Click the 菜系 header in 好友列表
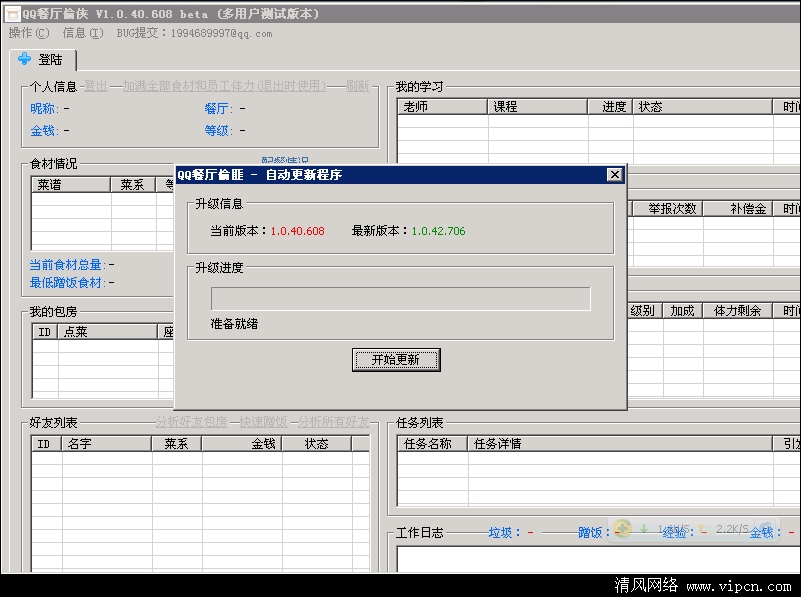Viewport: 801px width, 597px height. [176, 444]
